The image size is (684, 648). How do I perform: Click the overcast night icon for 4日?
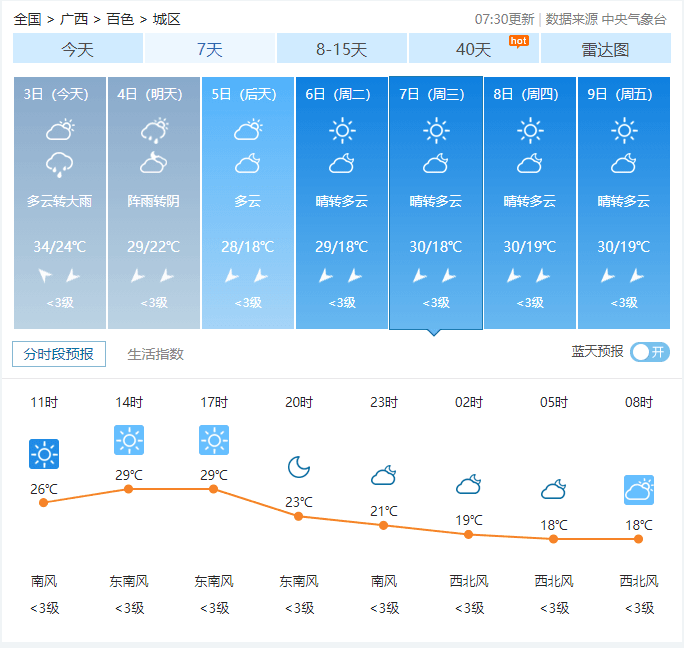click(154, 163)
